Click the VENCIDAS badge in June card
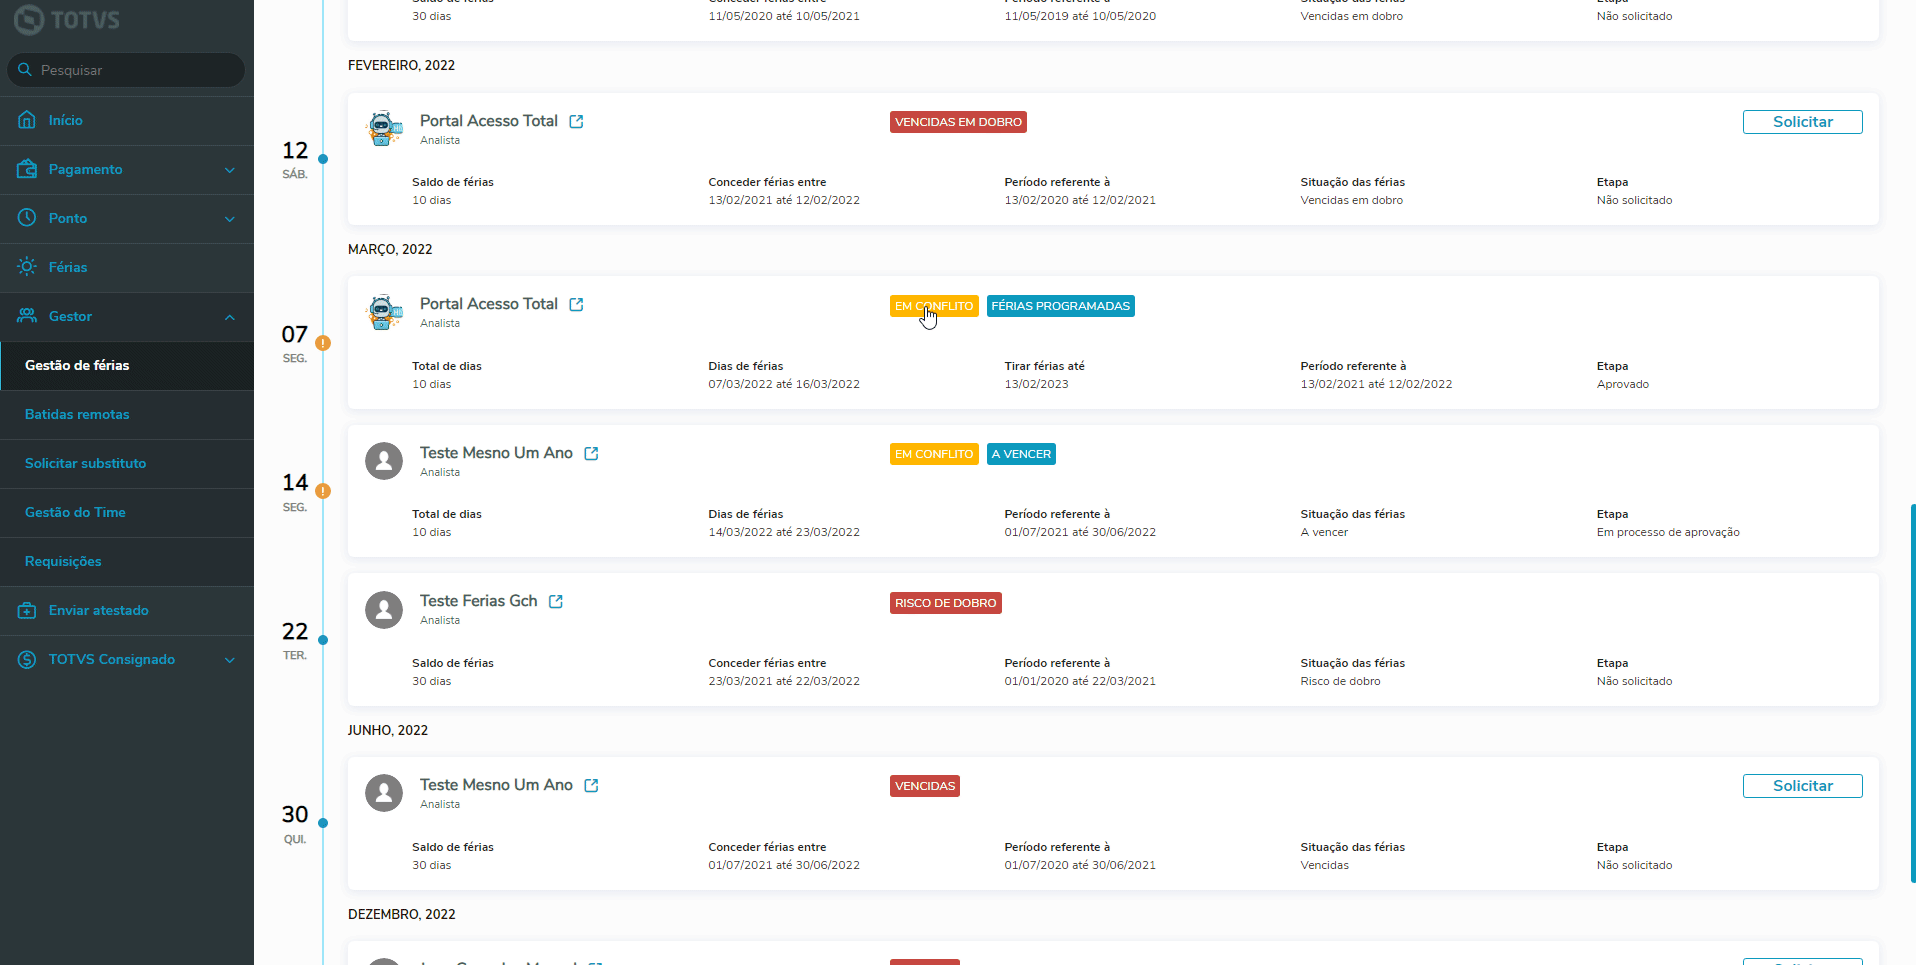The height and width of the screenshot is (965, 1916). [x=925, y=786]
